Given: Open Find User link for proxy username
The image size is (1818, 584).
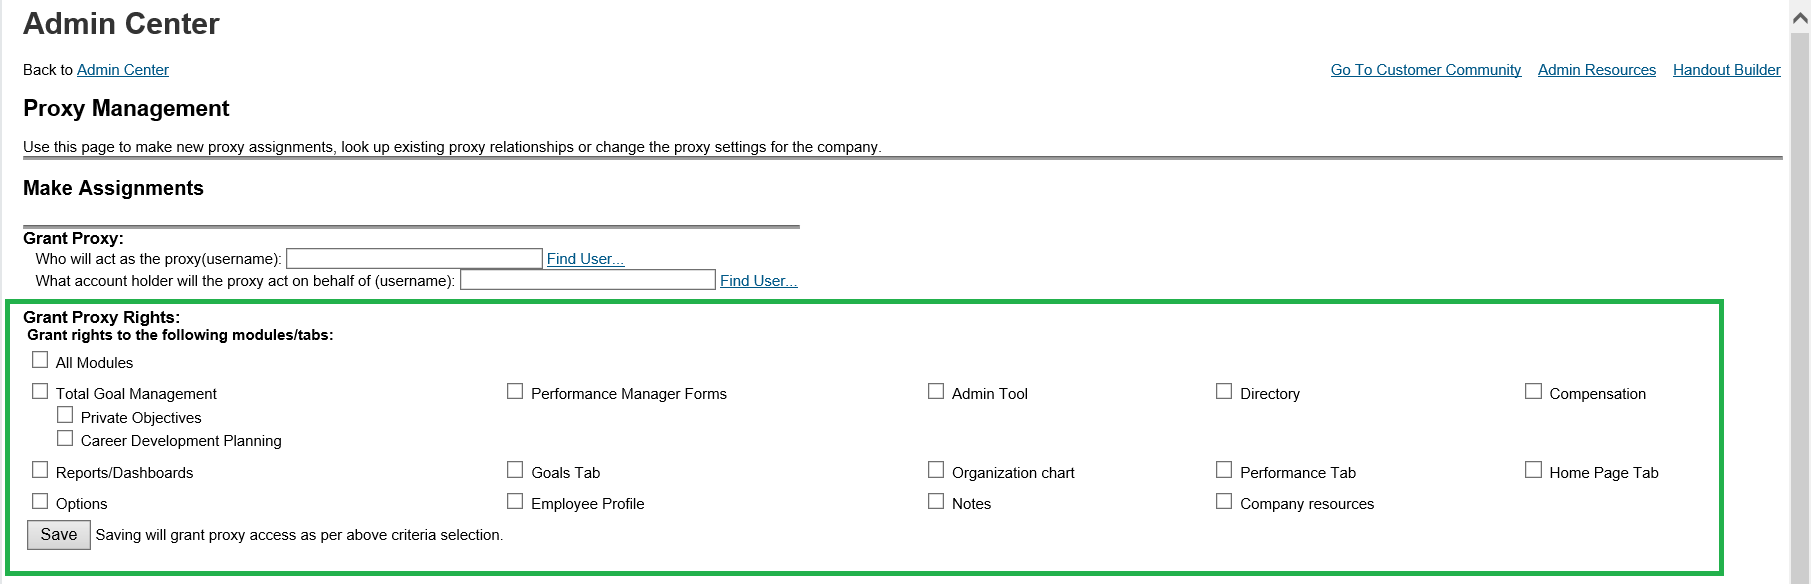Looking at the screenshot, I should pos(585,259).
